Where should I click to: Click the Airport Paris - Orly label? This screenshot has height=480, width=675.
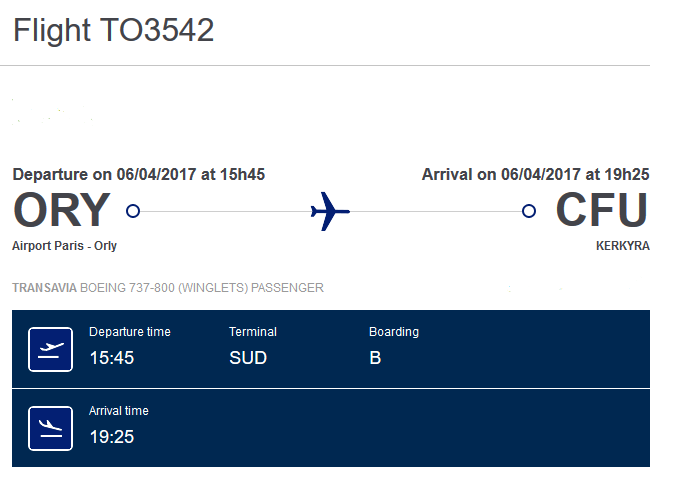65,246
